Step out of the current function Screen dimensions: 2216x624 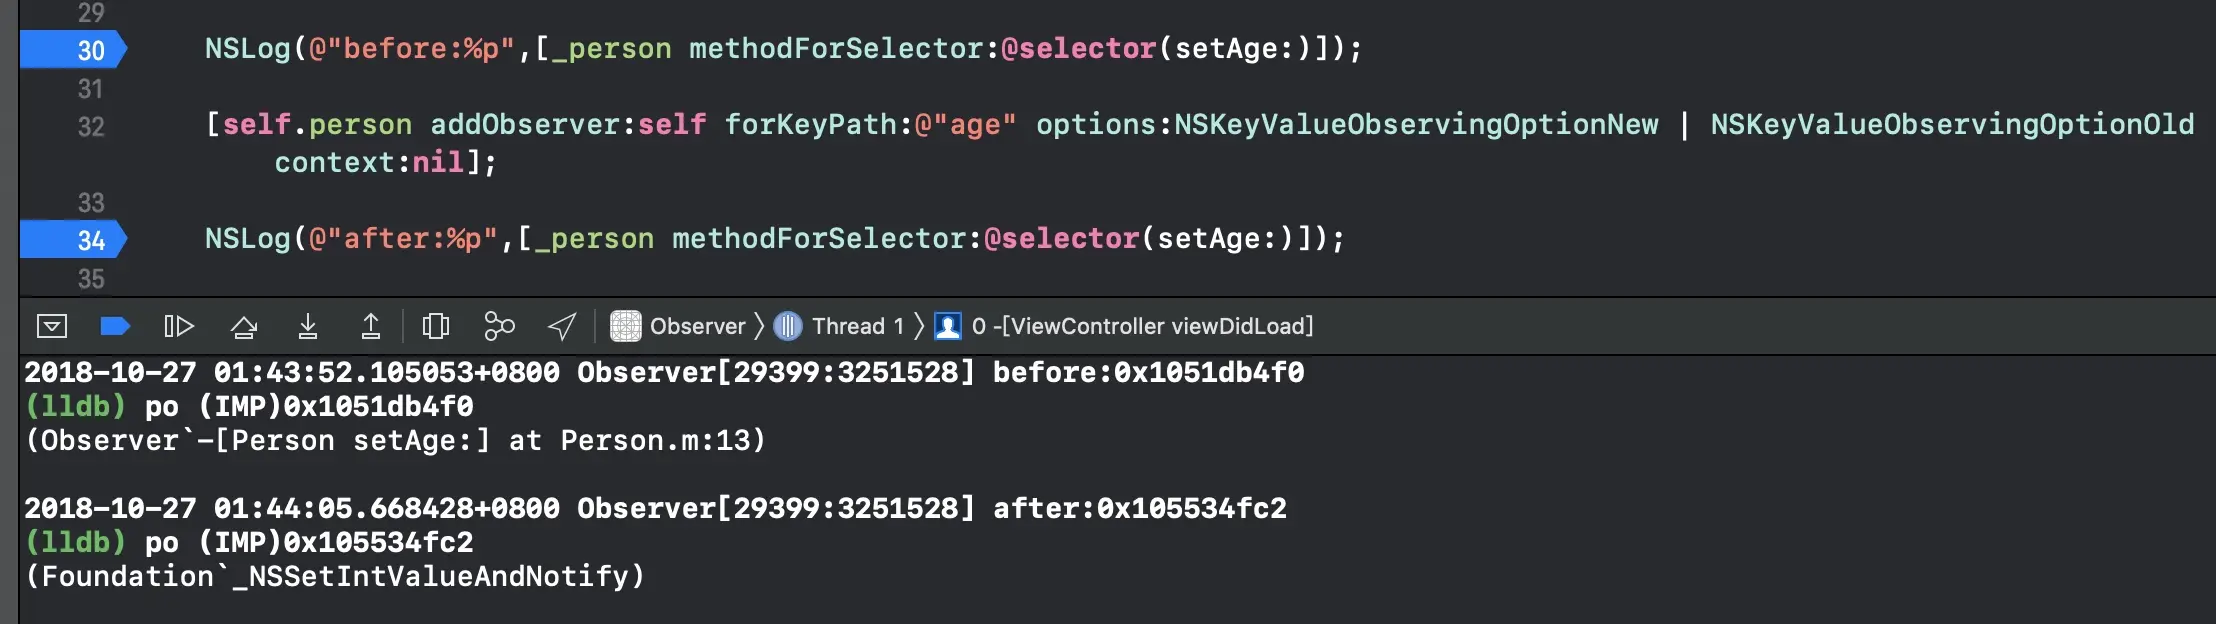[x=371, y=326]
